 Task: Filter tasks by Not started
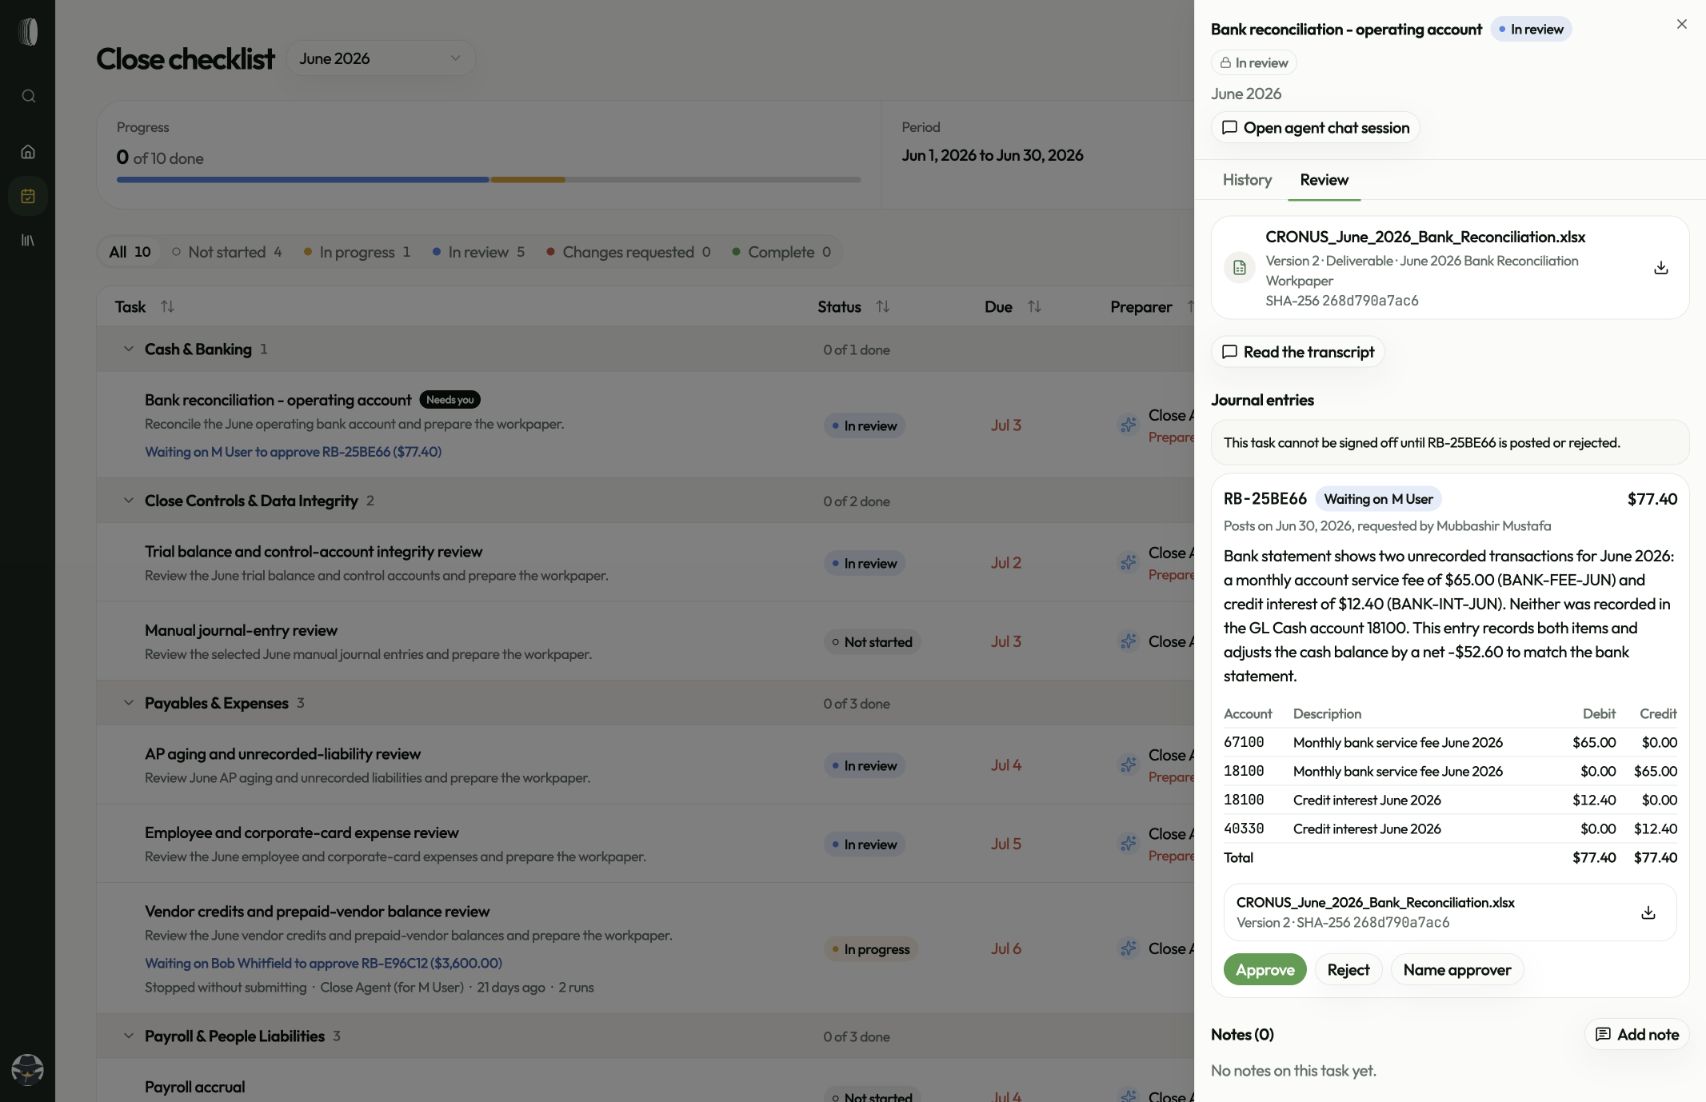point(227,252)
